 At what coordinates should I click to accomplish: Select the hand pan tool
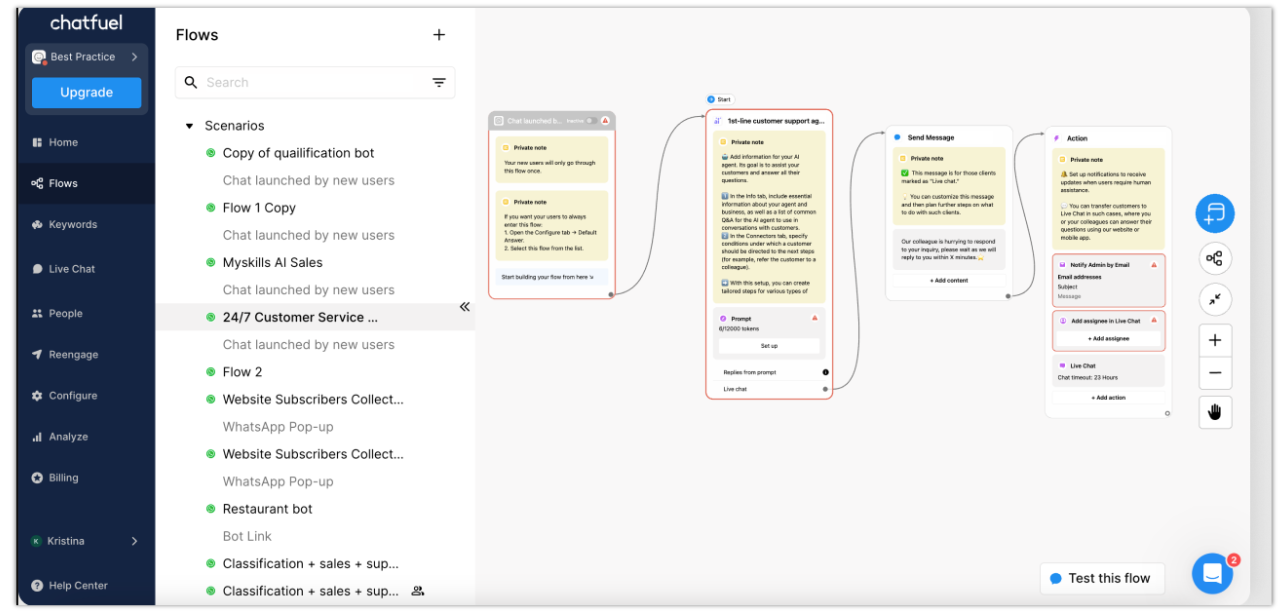tap(1215, 412)
